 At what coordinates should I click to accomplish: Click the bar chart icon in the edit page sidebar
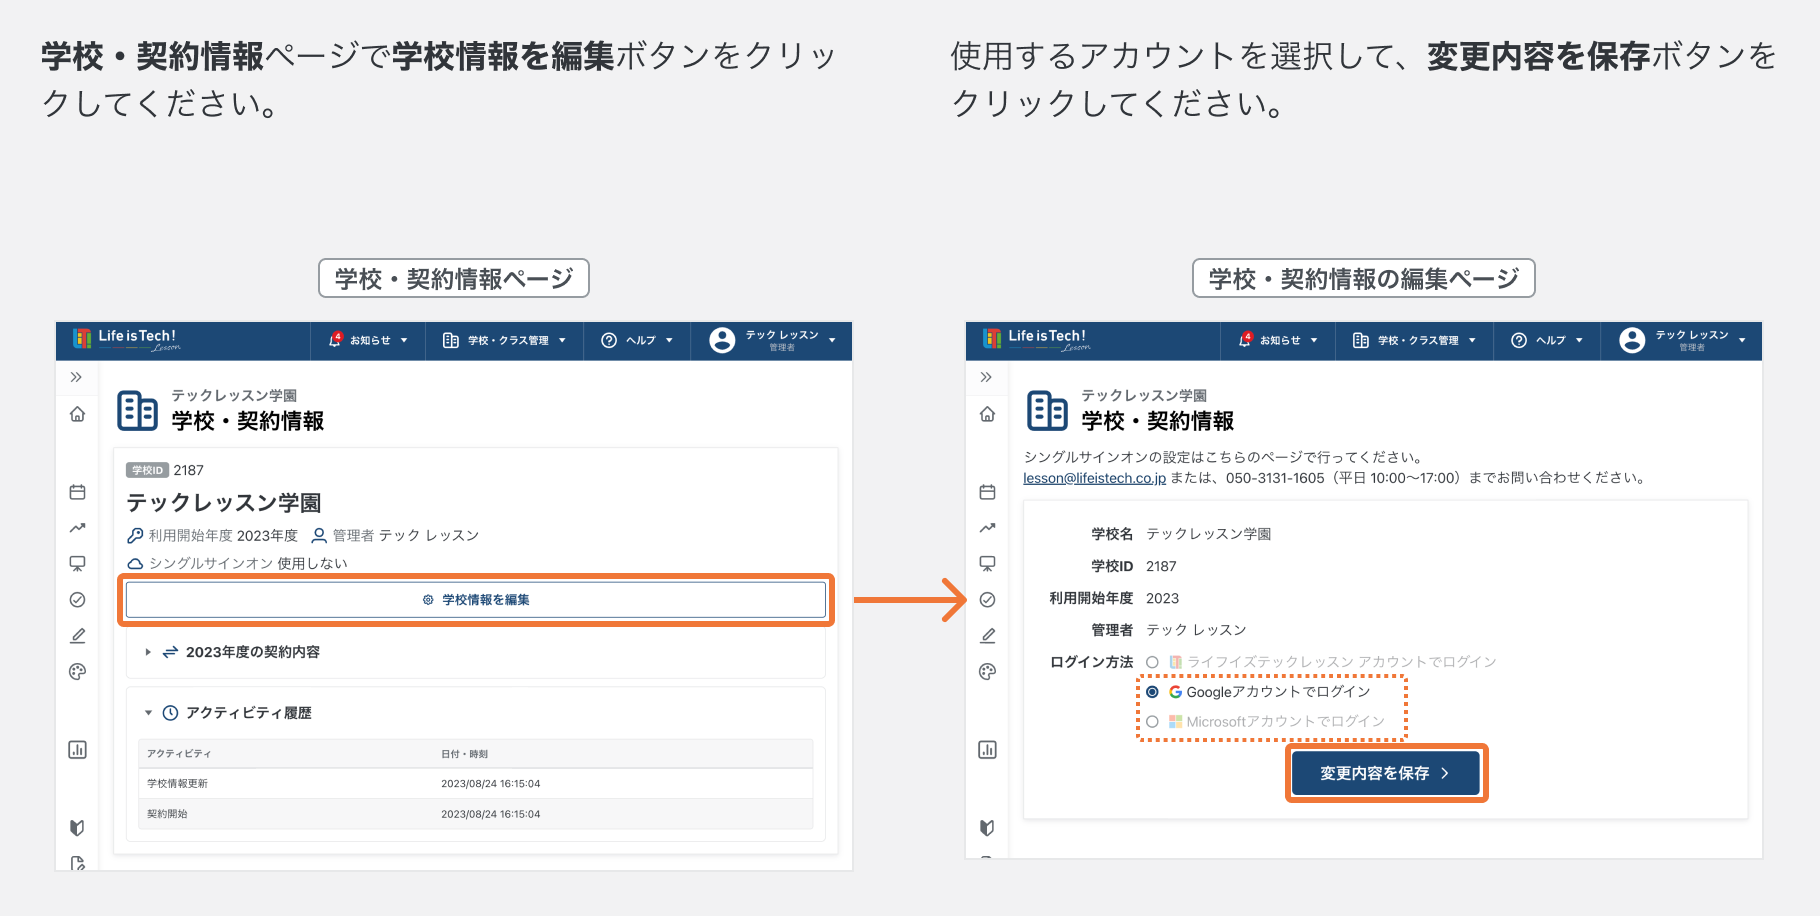pyautogui.click(x=987, y=750)
